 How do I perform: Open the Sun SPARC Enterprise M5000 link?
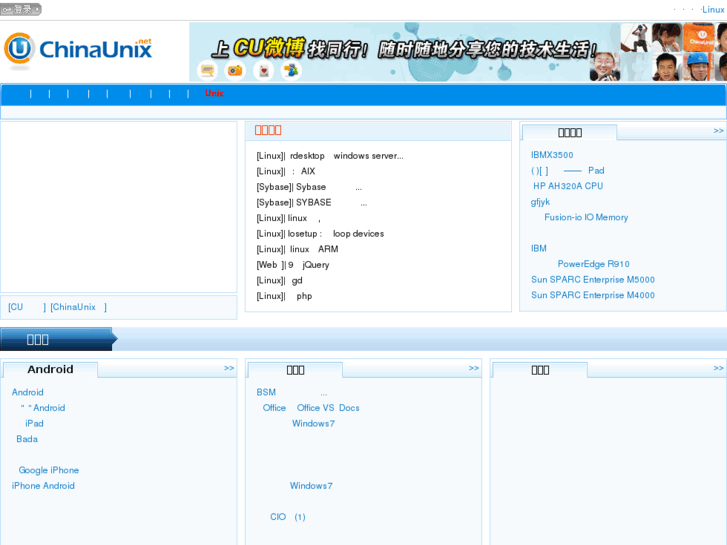click(x=593, y=280)
